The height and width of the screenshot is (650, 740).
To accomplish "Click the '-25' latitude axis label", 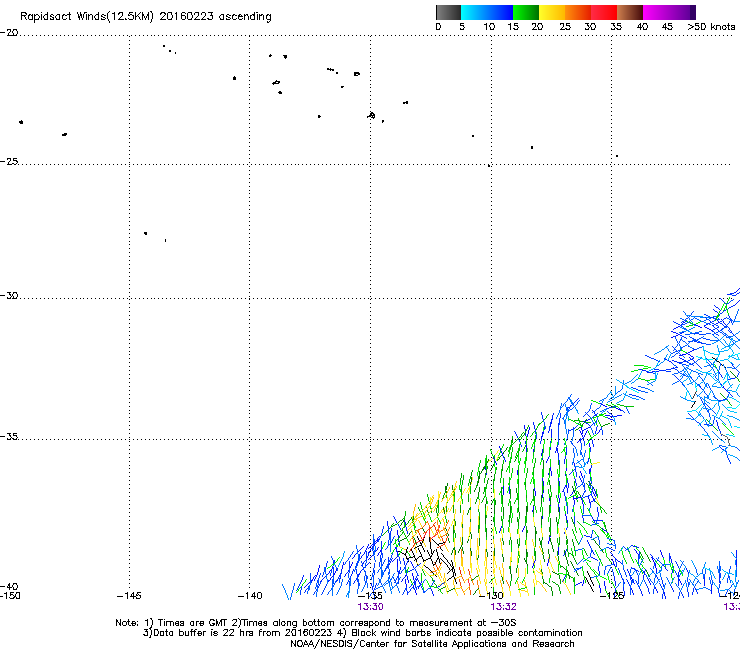I will point(9,161).
